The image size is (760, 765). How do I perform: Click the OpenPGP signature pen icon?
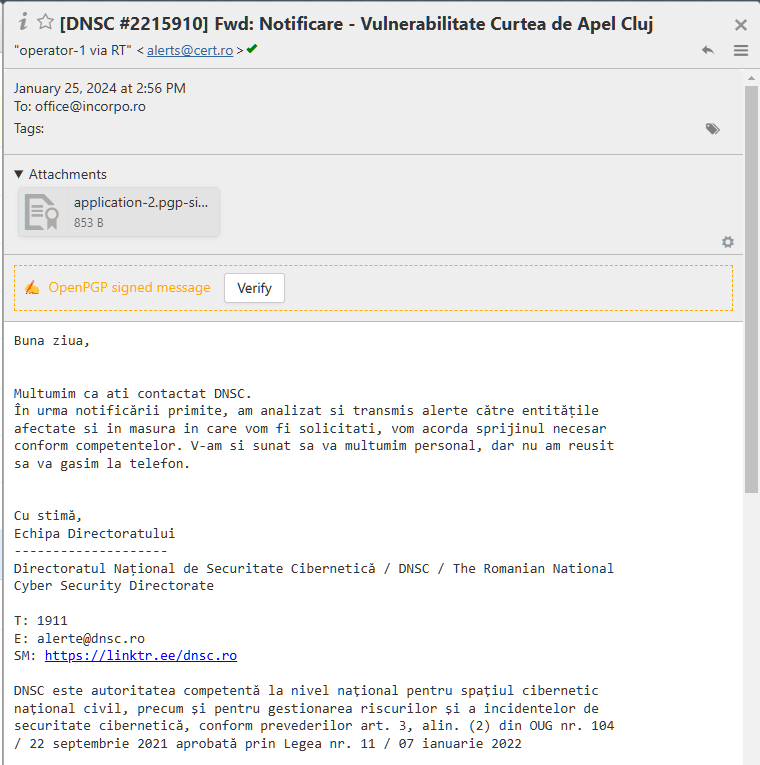(32, 288)
